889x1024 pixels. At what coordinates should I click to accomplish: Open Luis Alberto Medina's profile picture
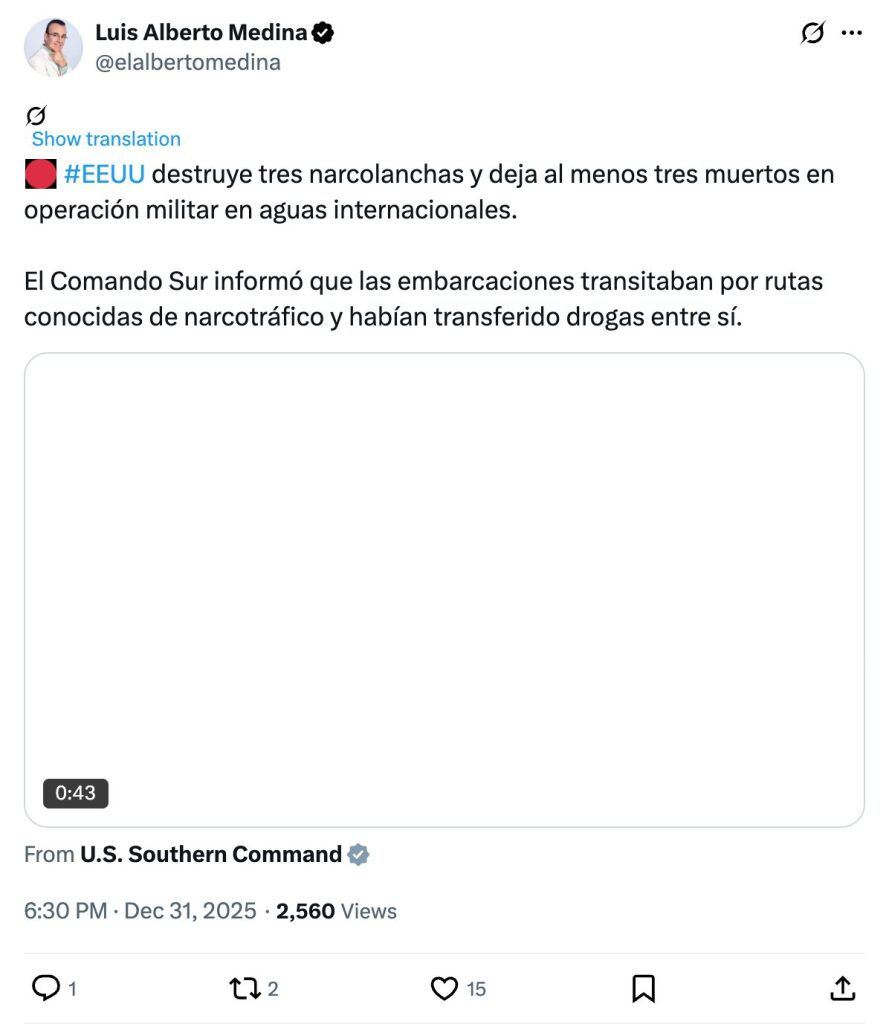tap(53, 47)
